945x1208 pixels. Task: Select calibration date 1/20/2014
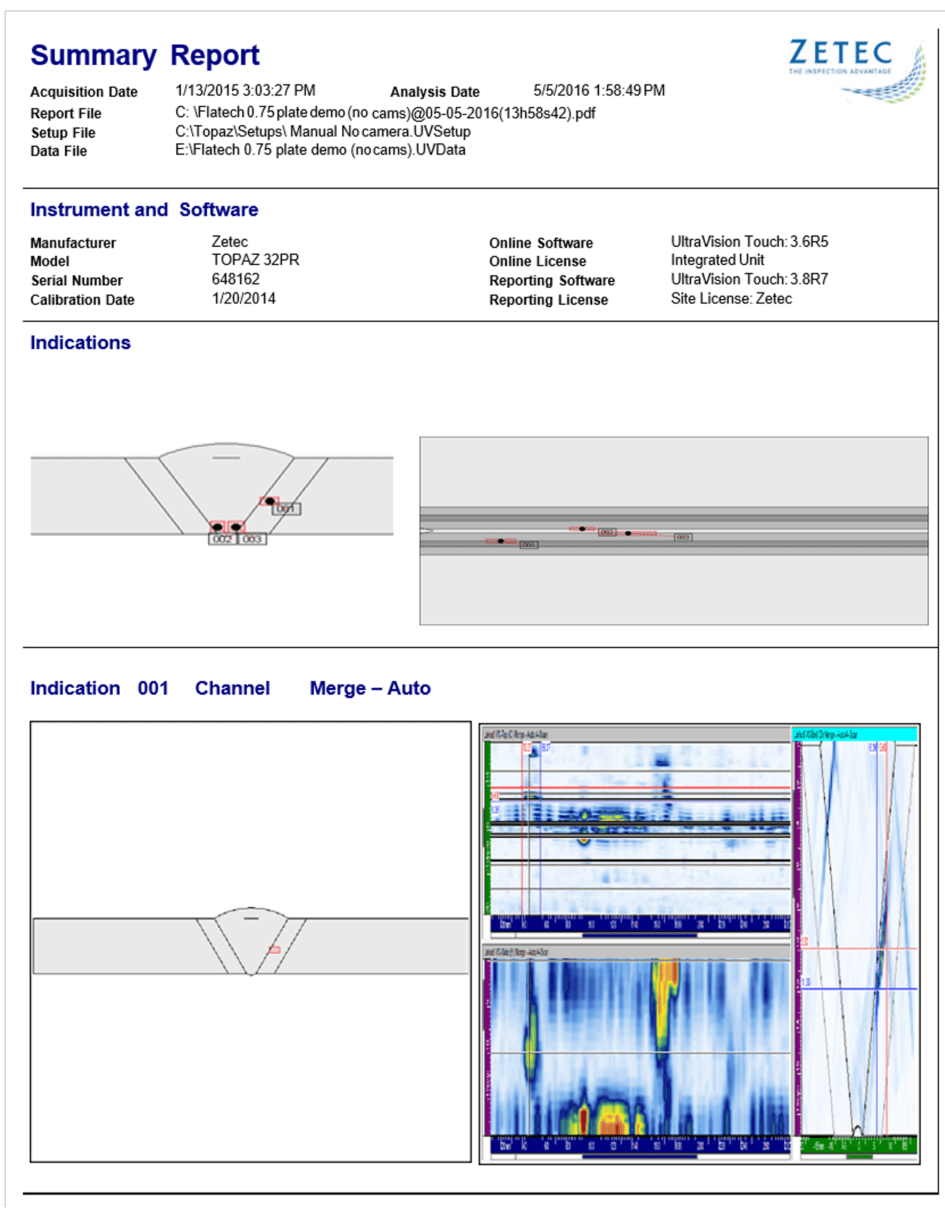(244, 298)
